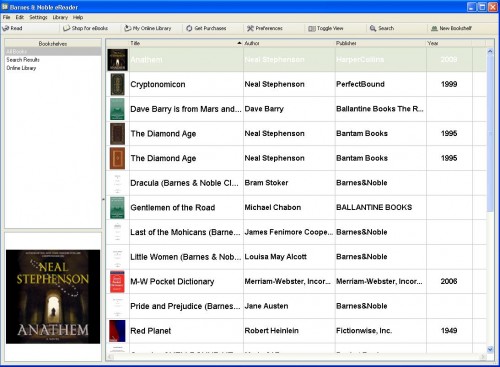Click the book list scroll up arrow
Image resolution: width=500 pixels, height=367 pixels.
[490, 52]
